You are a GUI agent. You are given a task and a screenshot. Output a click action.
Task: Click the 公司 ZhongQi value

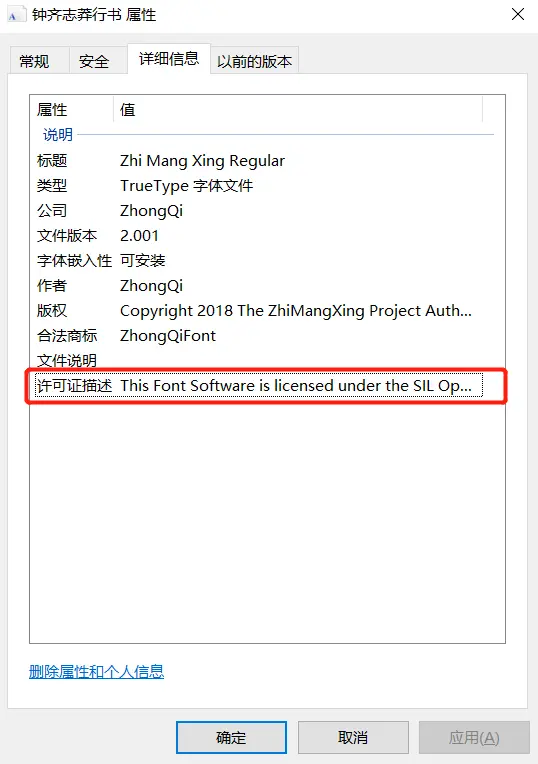[x=151, y=211]
